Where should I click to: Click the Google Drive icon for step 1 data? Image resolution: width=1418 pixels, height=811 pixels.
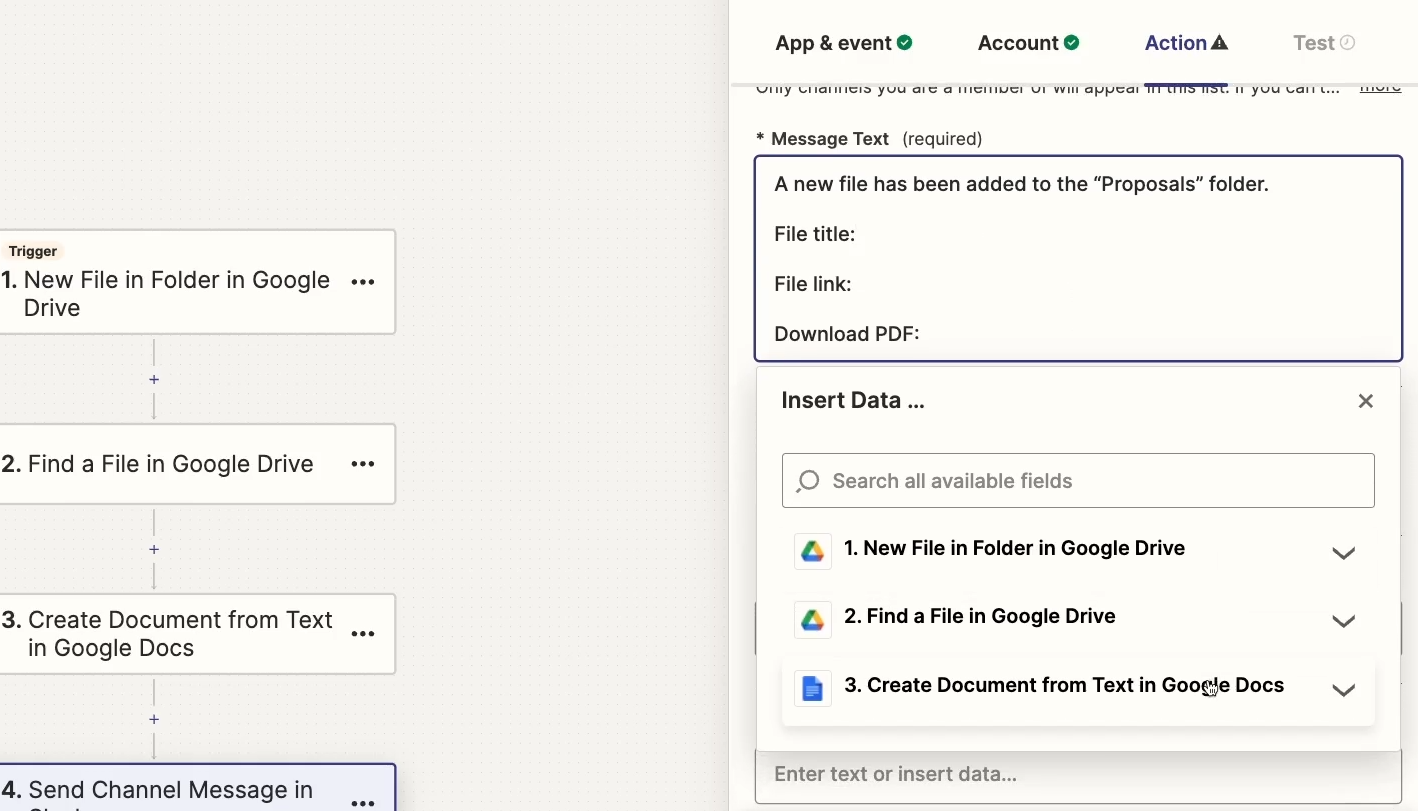(x=813, y=551)
